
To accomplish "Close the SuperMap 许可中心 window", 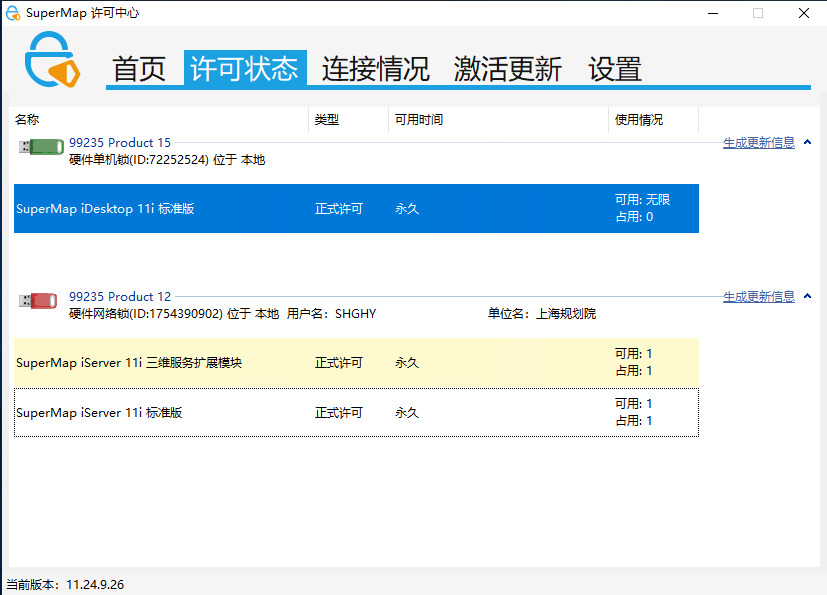I will 804,13.
